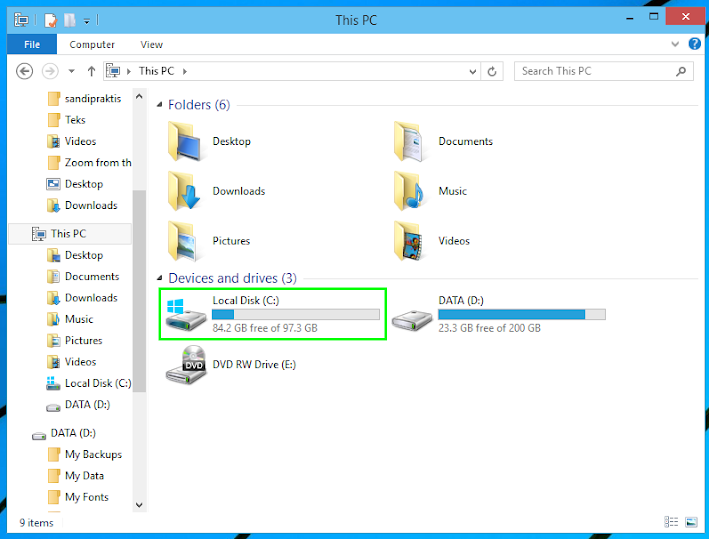Select Zoom from th folder in sidebar
Screen dimensions: 709x539
click(x=89, y=162)
